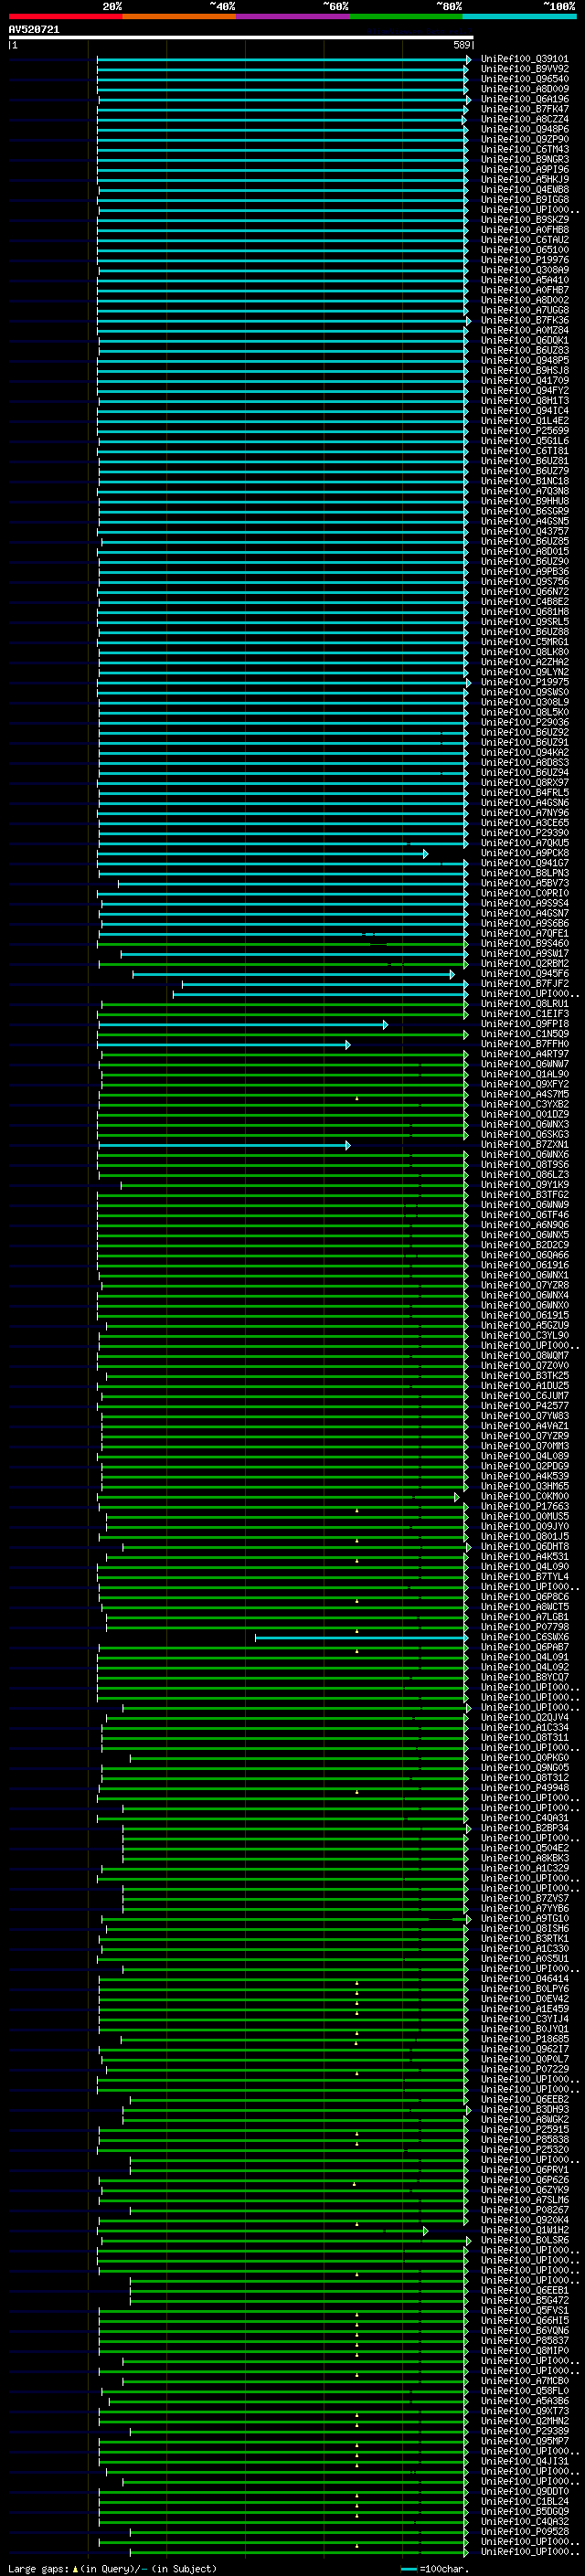This screenshot has height=2576, width=585.
Task: Click the UniRef100_Q2RBM2 hit label
Action: [x=525, y=964]
